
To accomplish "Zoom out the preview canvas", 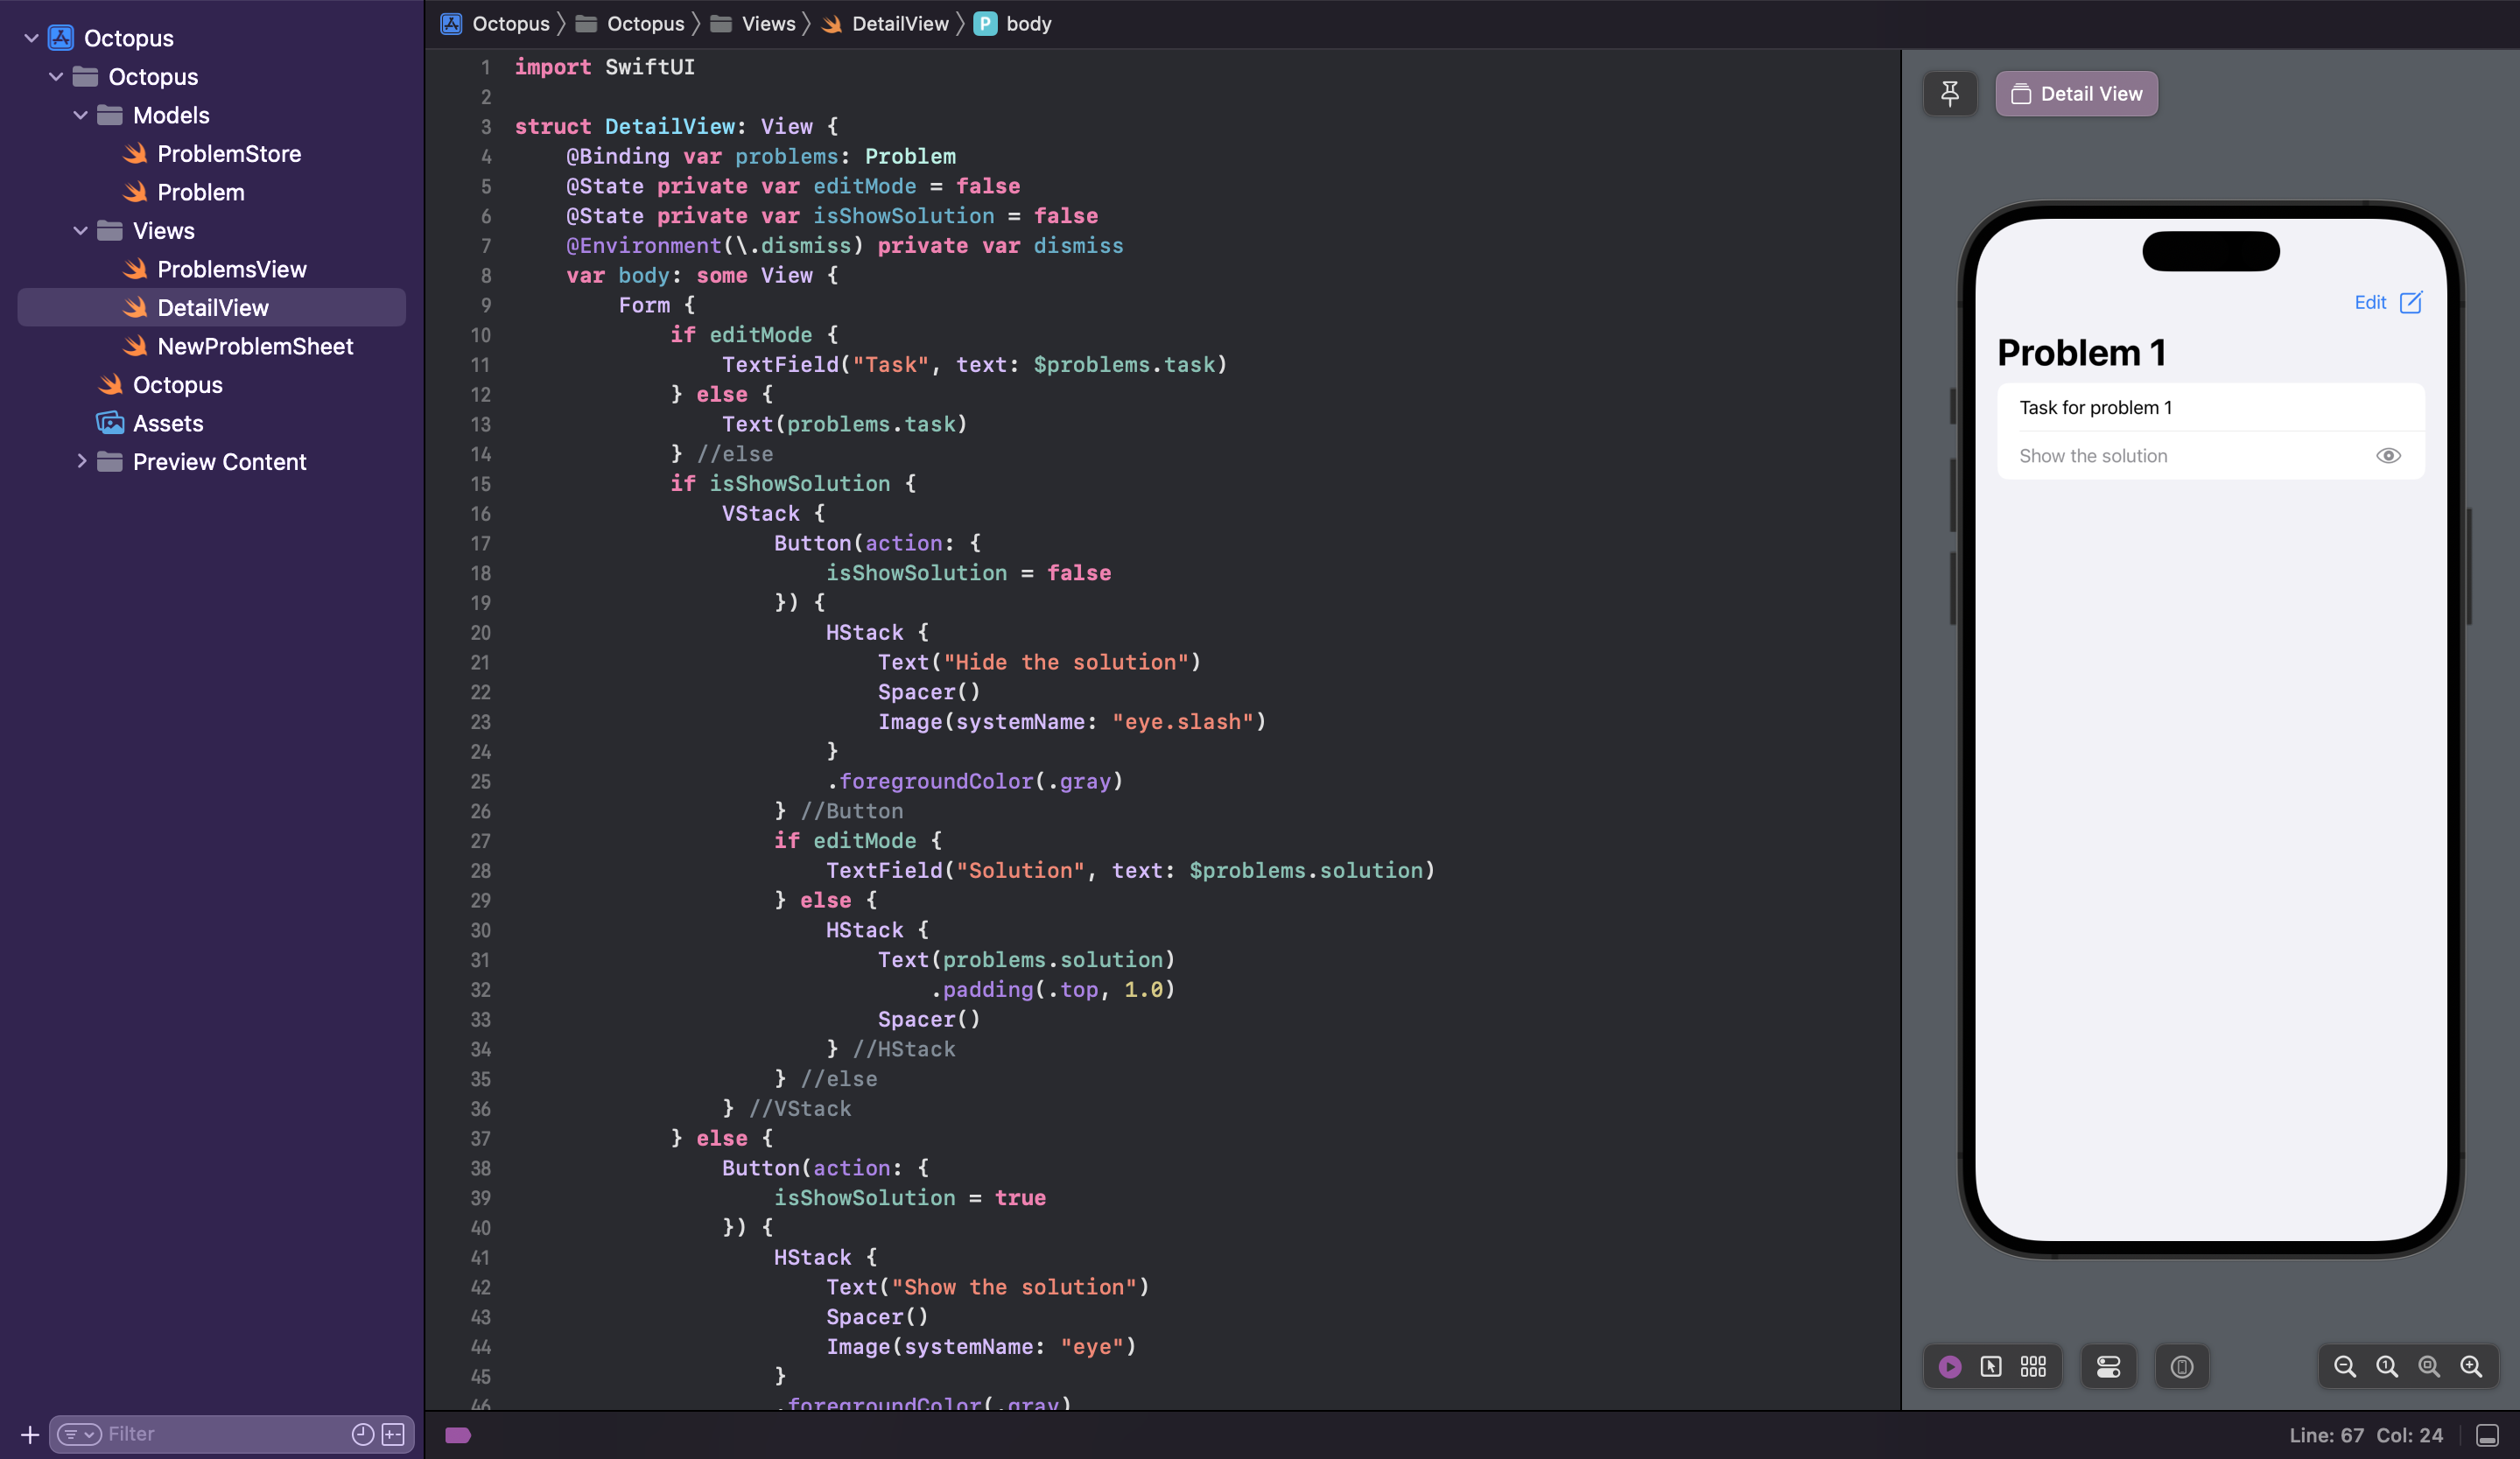I will 2344,1366.
